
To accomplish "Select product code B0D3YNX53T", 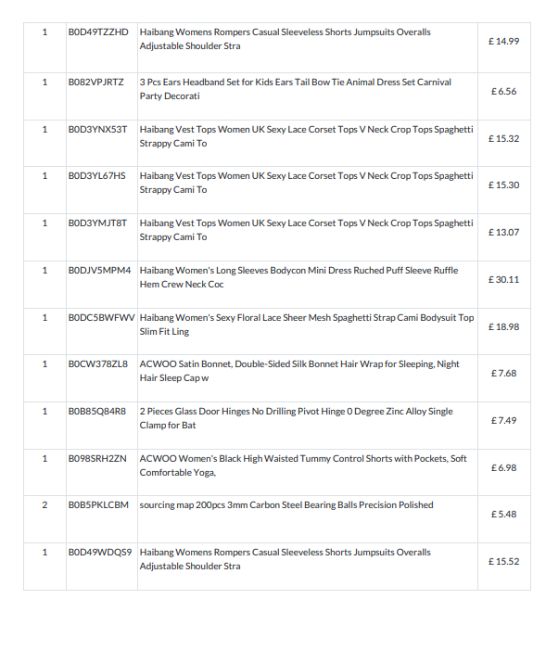I will point(98,129).
